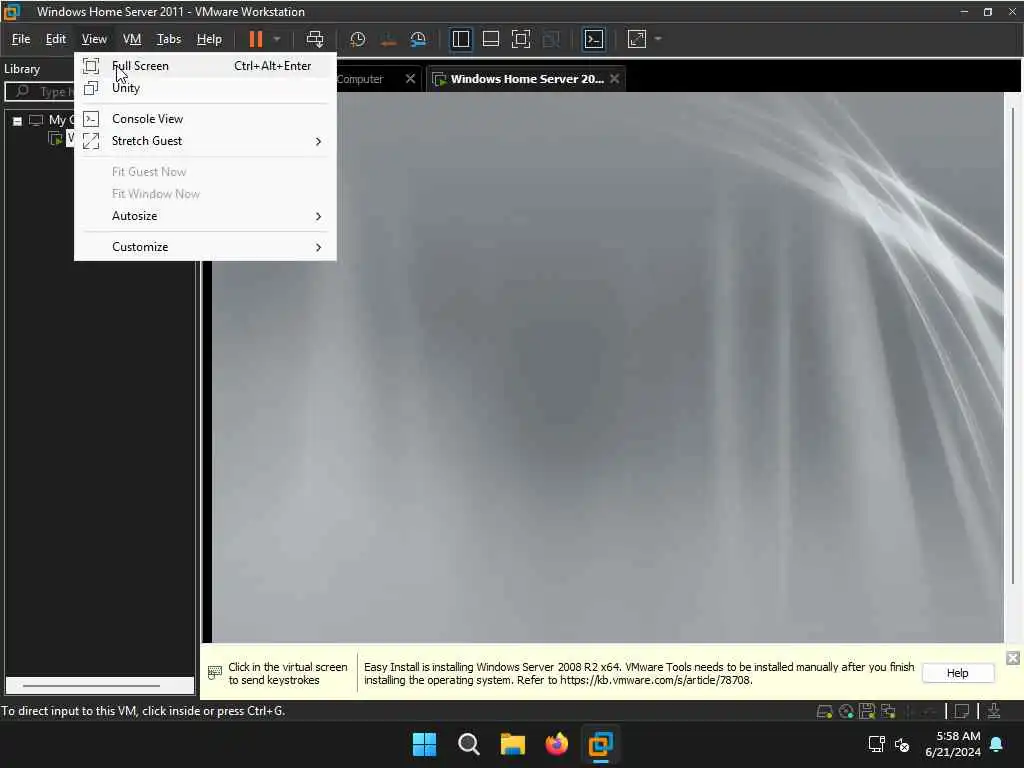
Task: Open File Explorer from the taskbar
Action: pos(513,744)
